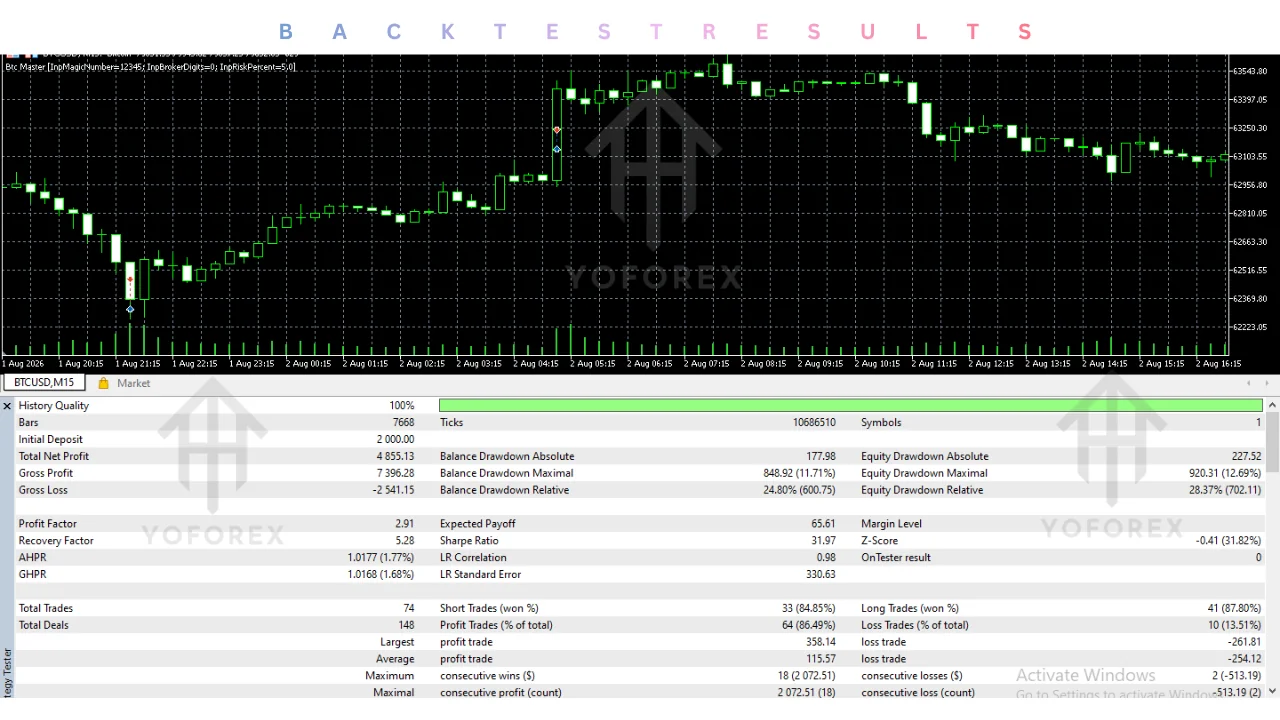Screen dimensions: 1280x720
Task: Click the GHPR value 1.0168 (1.68%)
Action: 381,574
